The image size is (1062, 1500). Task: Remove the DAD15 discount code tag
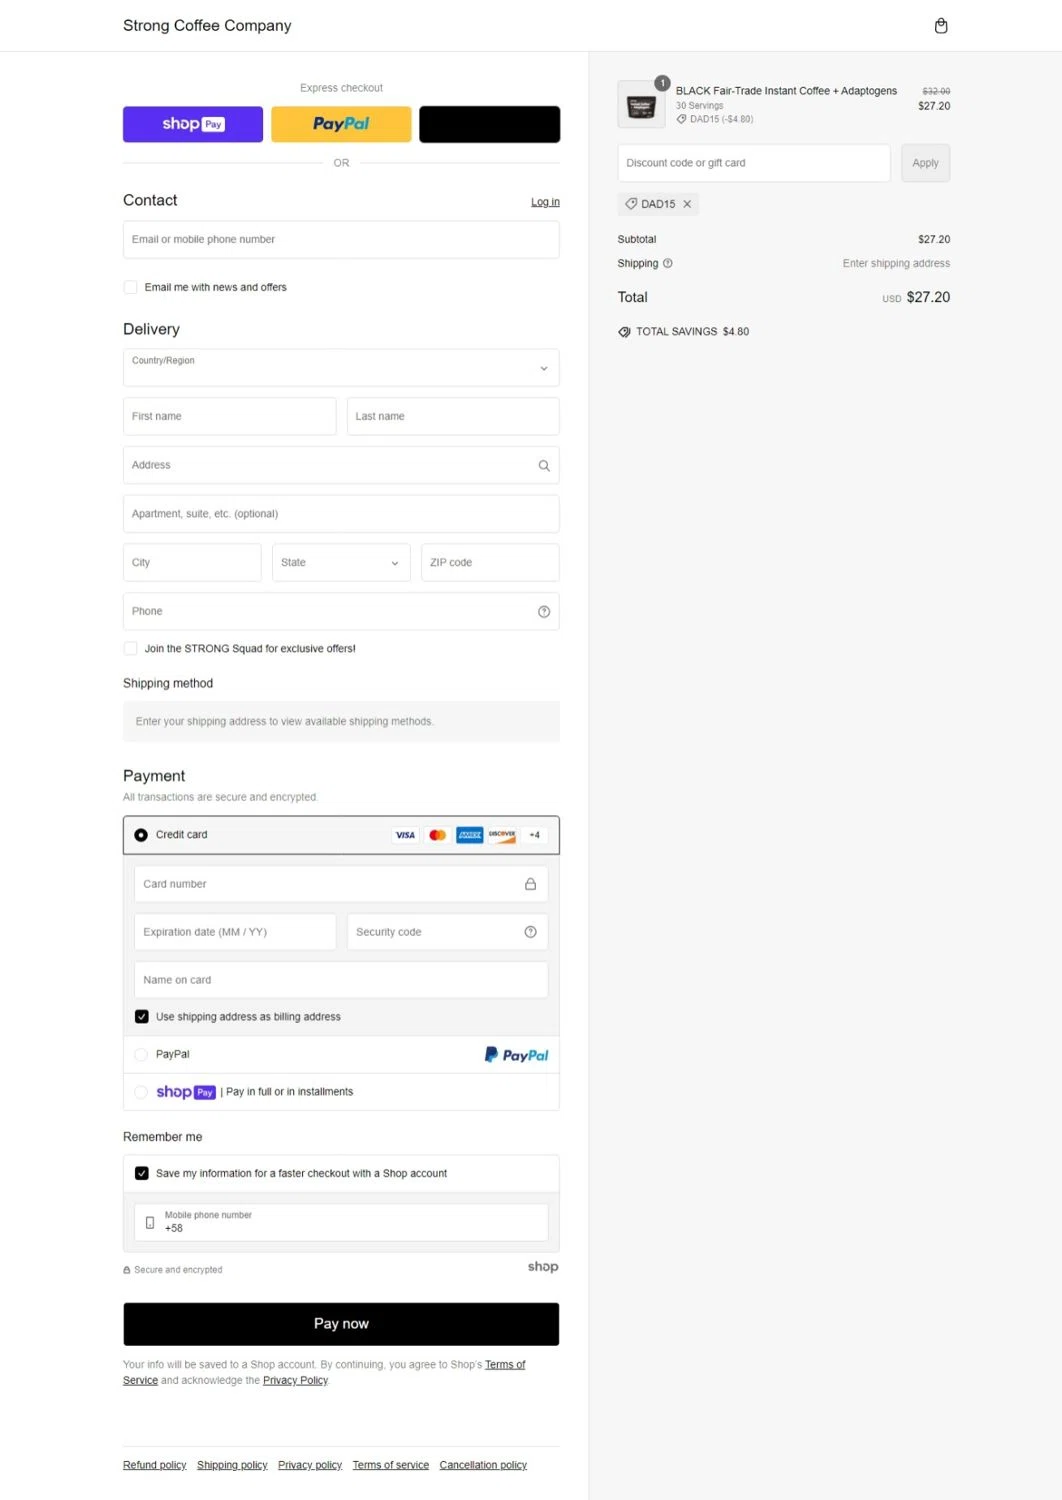coord(687,204)
